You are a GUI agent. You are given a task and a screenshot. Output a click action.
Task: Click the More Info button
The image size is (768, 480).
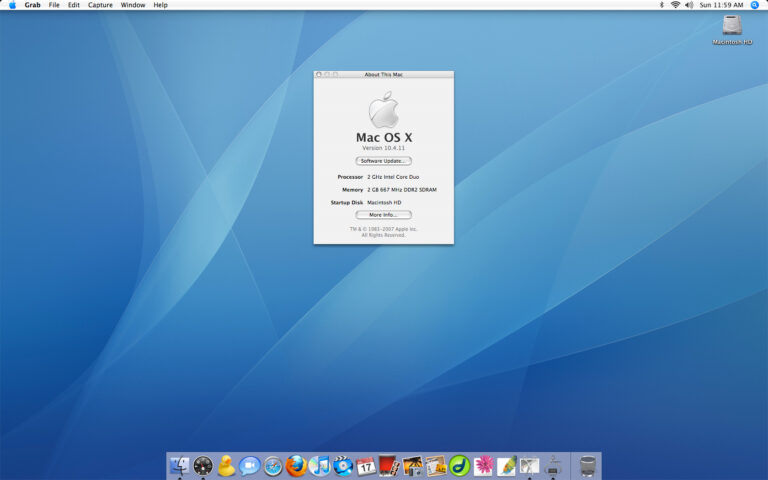click(x=383, y=215)
